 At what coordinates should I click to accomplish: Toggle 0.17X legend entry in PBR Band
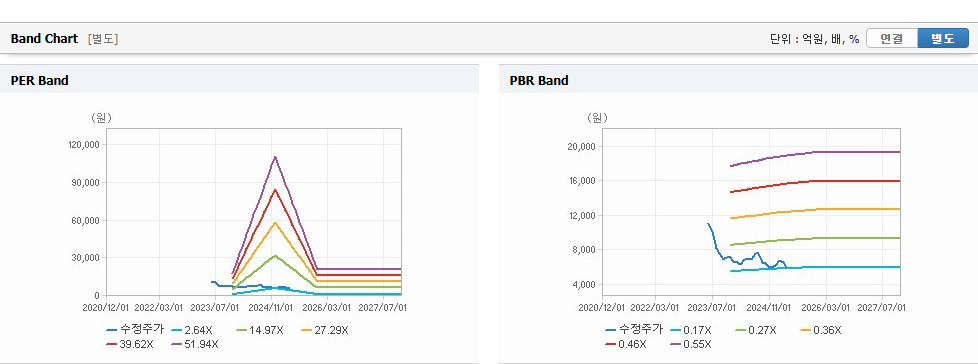pyautogui.click(x=691, y=330)
